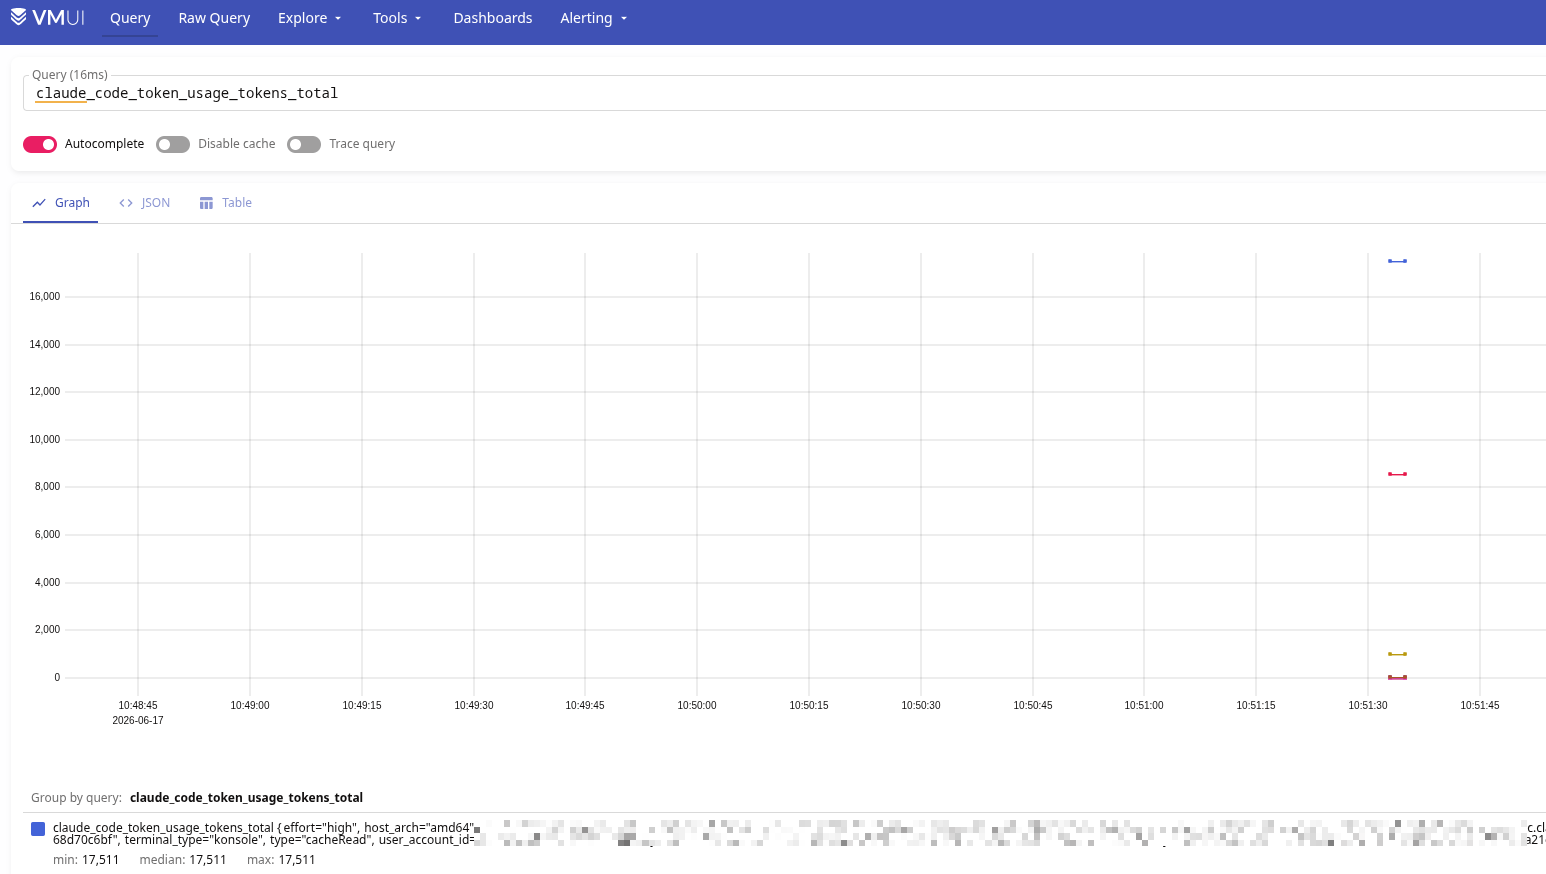The image size is (1546, 874).
Task: Click the Table tab grid icon
Action: click(x=206, y=203)
